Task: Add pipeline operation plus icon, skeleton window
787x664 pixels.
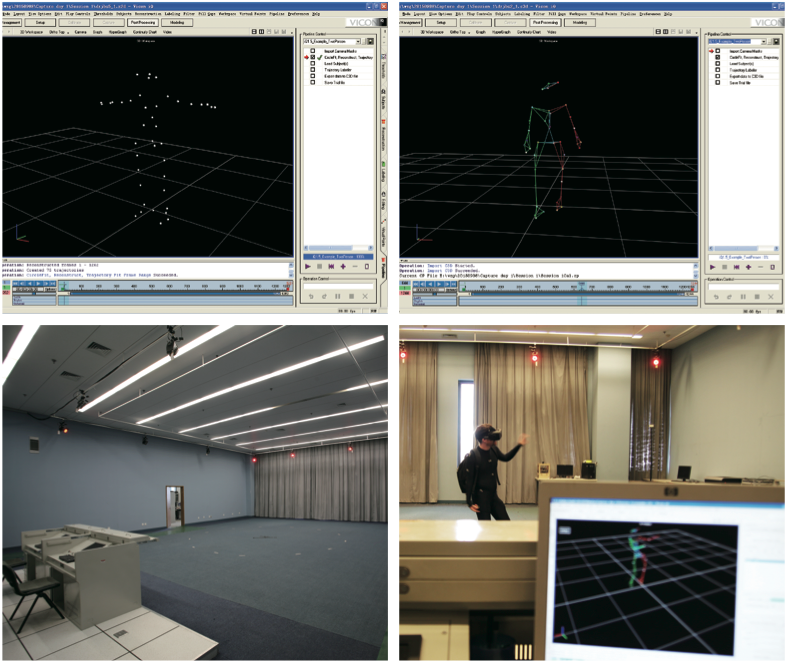Action: 748,267
